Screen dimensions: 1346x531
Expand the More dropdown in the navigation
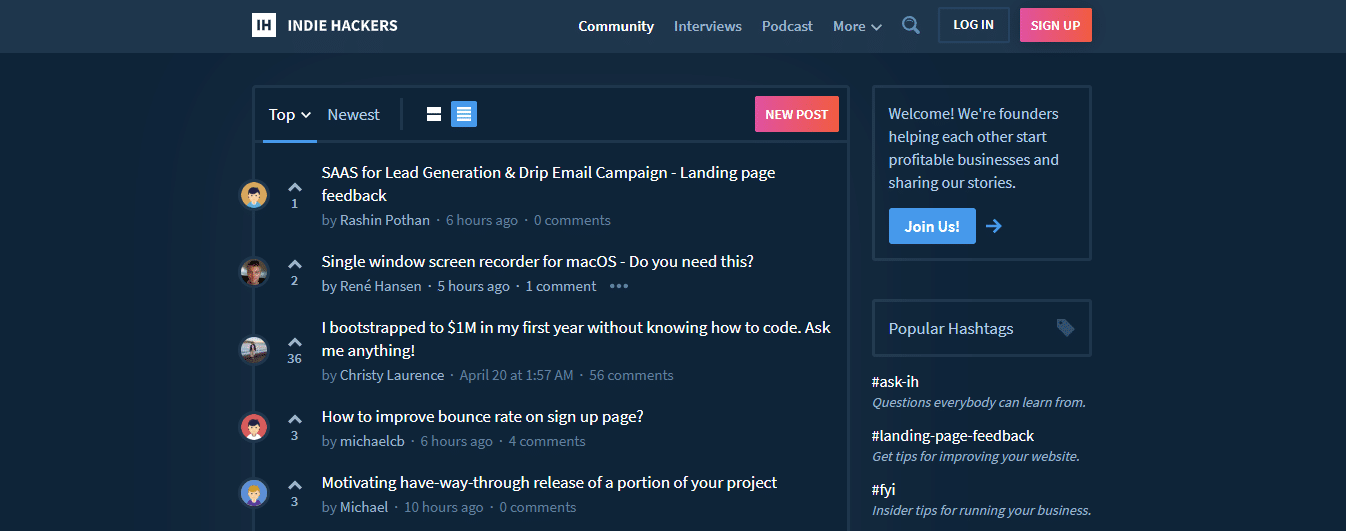857,26
